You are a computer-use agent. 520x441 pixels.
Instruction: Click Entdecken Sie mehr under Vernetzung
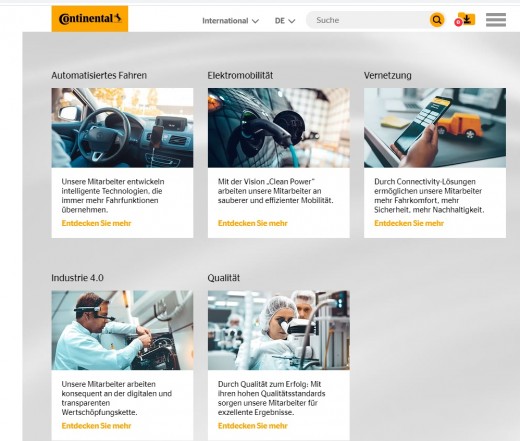pyautogui.click(x=409, y=223)
